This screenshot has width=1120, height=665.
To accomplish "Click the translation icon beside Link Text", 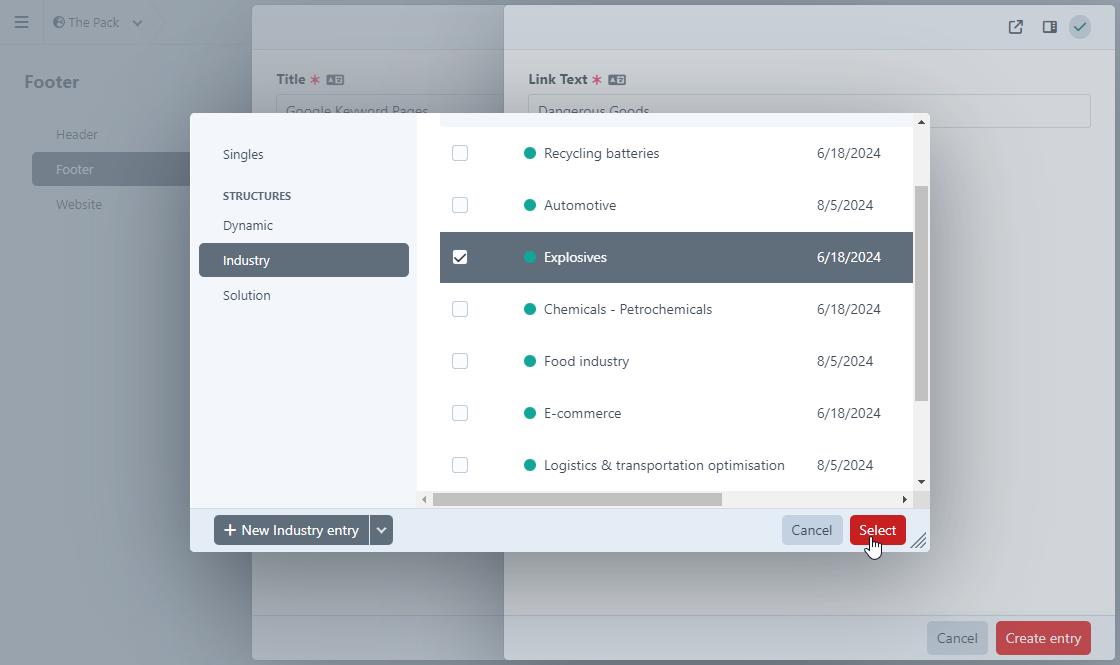I will 617,80.
